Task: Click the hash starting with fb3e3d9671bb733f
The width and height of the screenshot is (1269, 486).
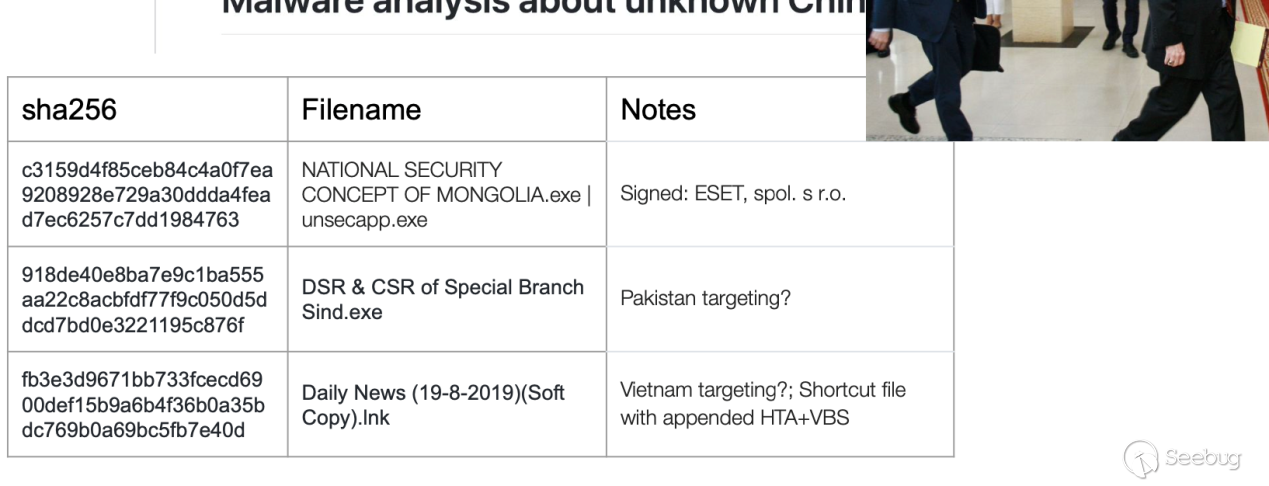Action: [143, 405]
